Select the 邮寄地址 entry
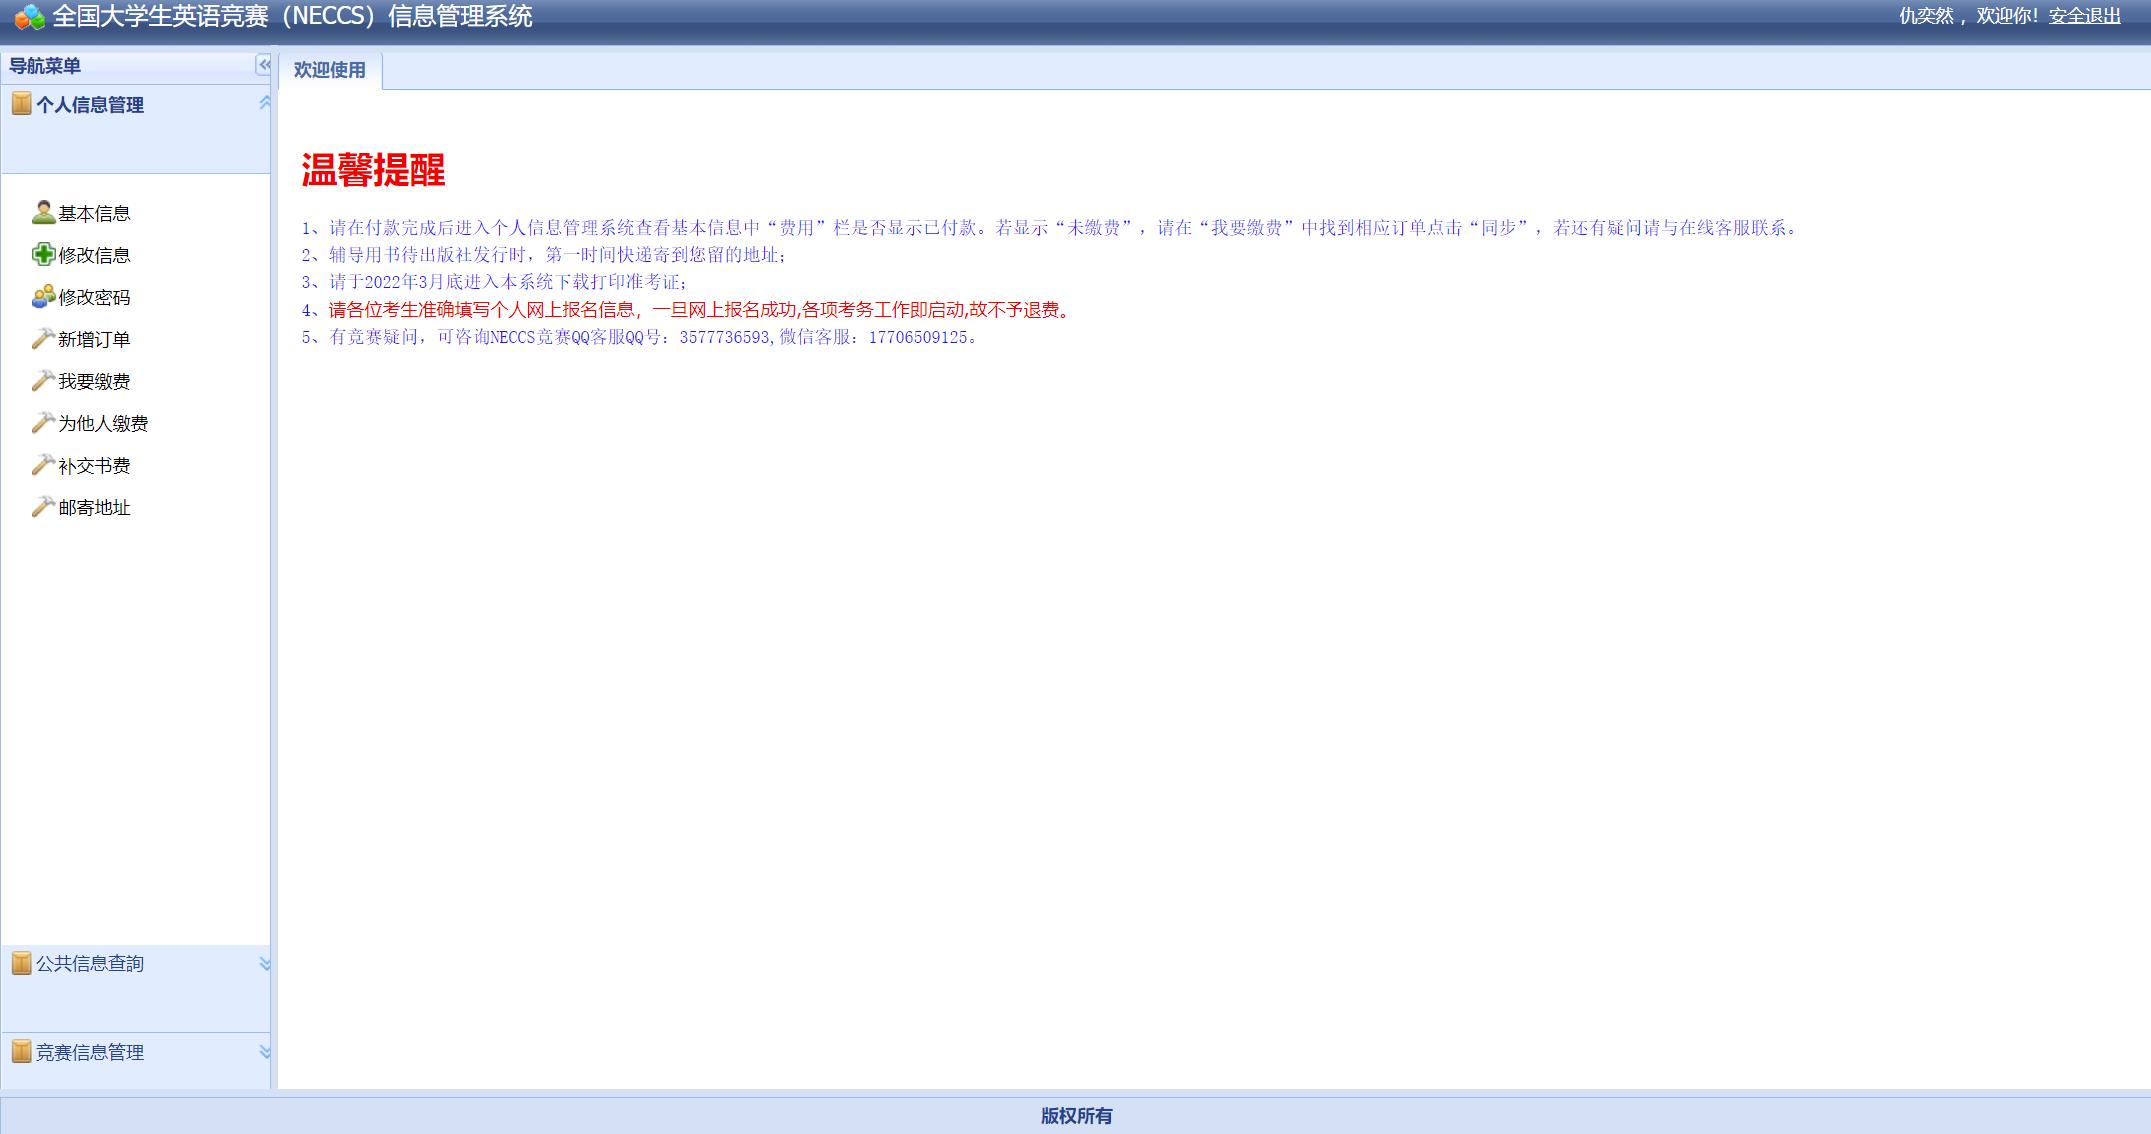Image resolution: width=2151 pixels, height=1134 pixels. [x=94, y=507]
